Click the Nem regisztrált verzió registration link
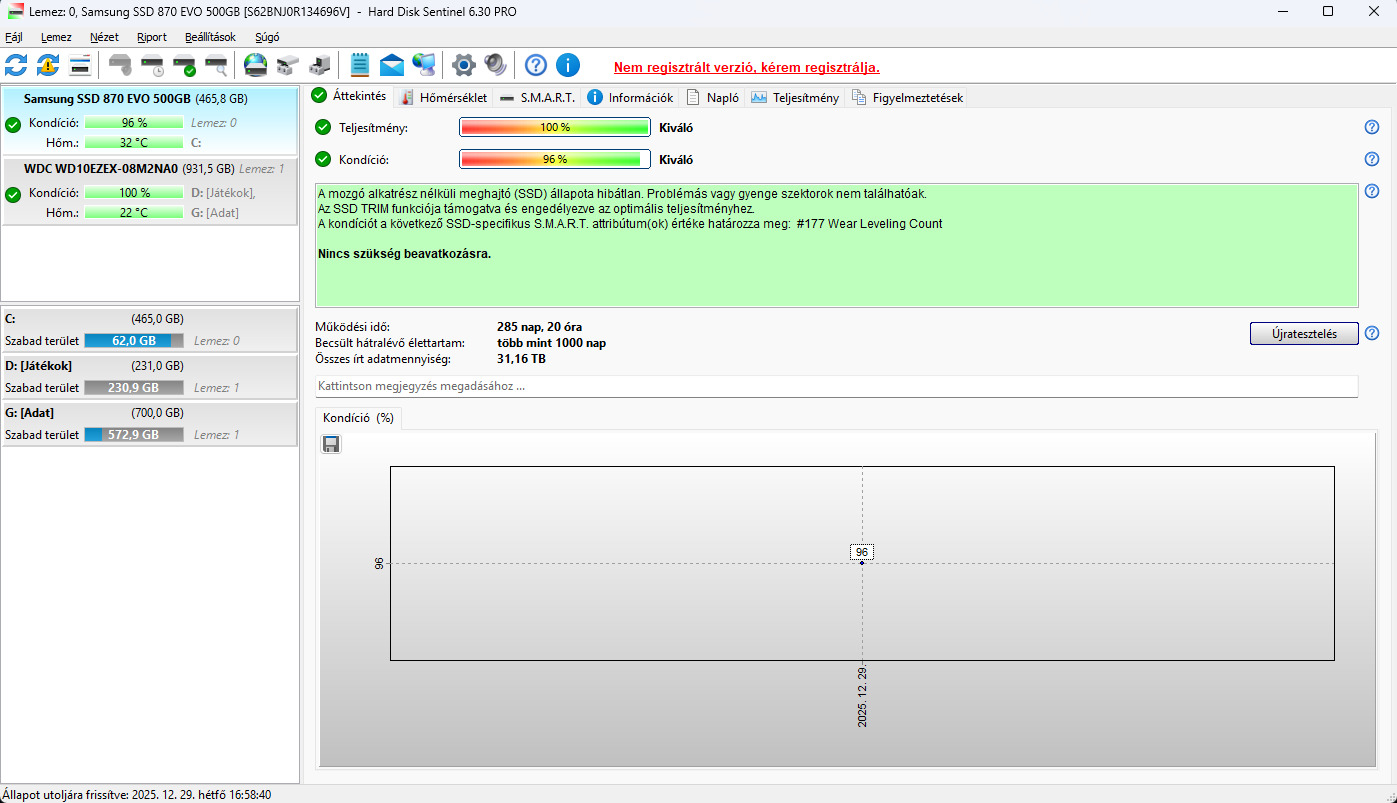Viewport: 1397px width, 803px height. pos(747,67)
